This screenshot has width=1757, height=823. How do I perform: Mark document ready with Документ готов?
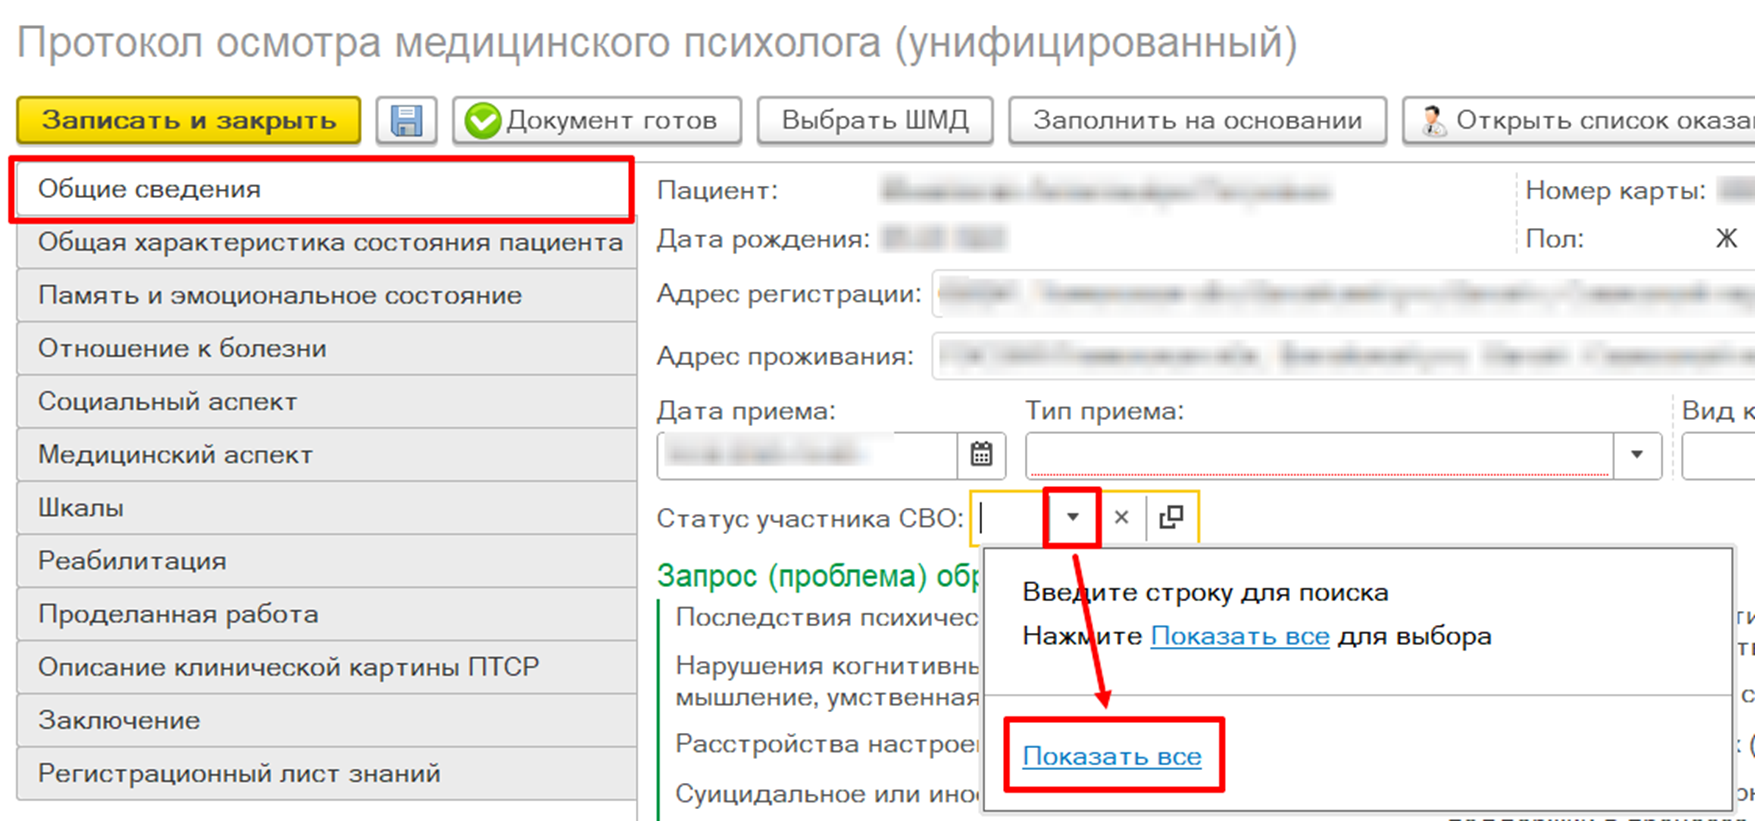596,121
